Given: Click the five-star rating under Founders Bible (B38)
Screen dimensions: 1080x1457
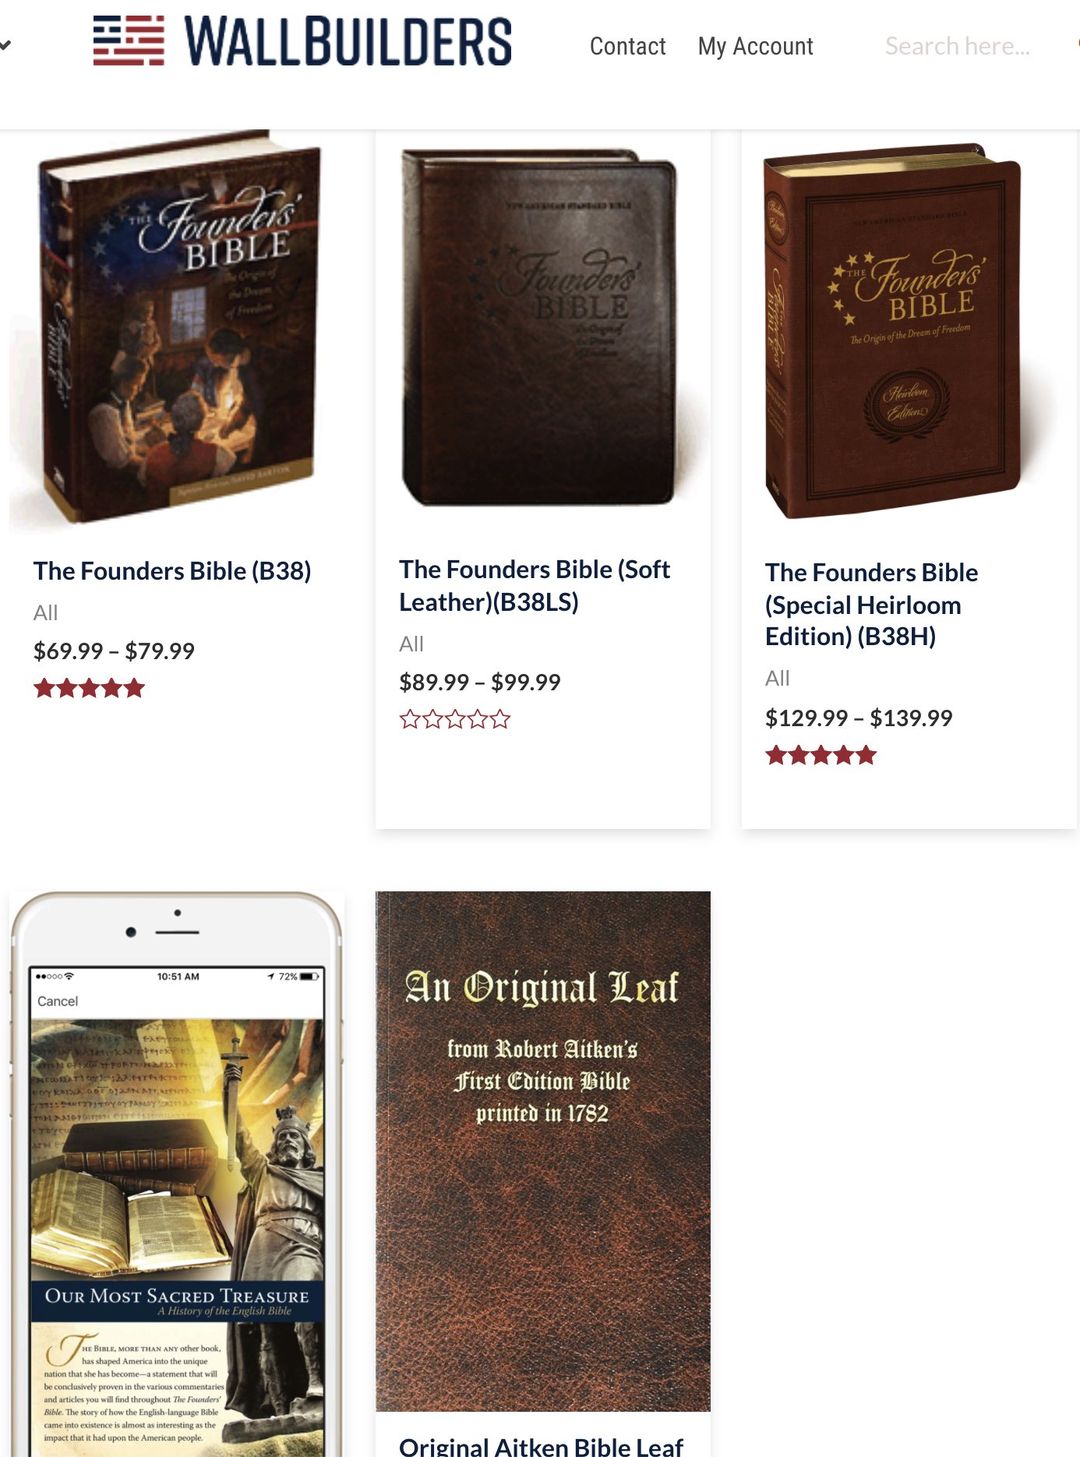Looking at the screenshot, I should (89, 688).
